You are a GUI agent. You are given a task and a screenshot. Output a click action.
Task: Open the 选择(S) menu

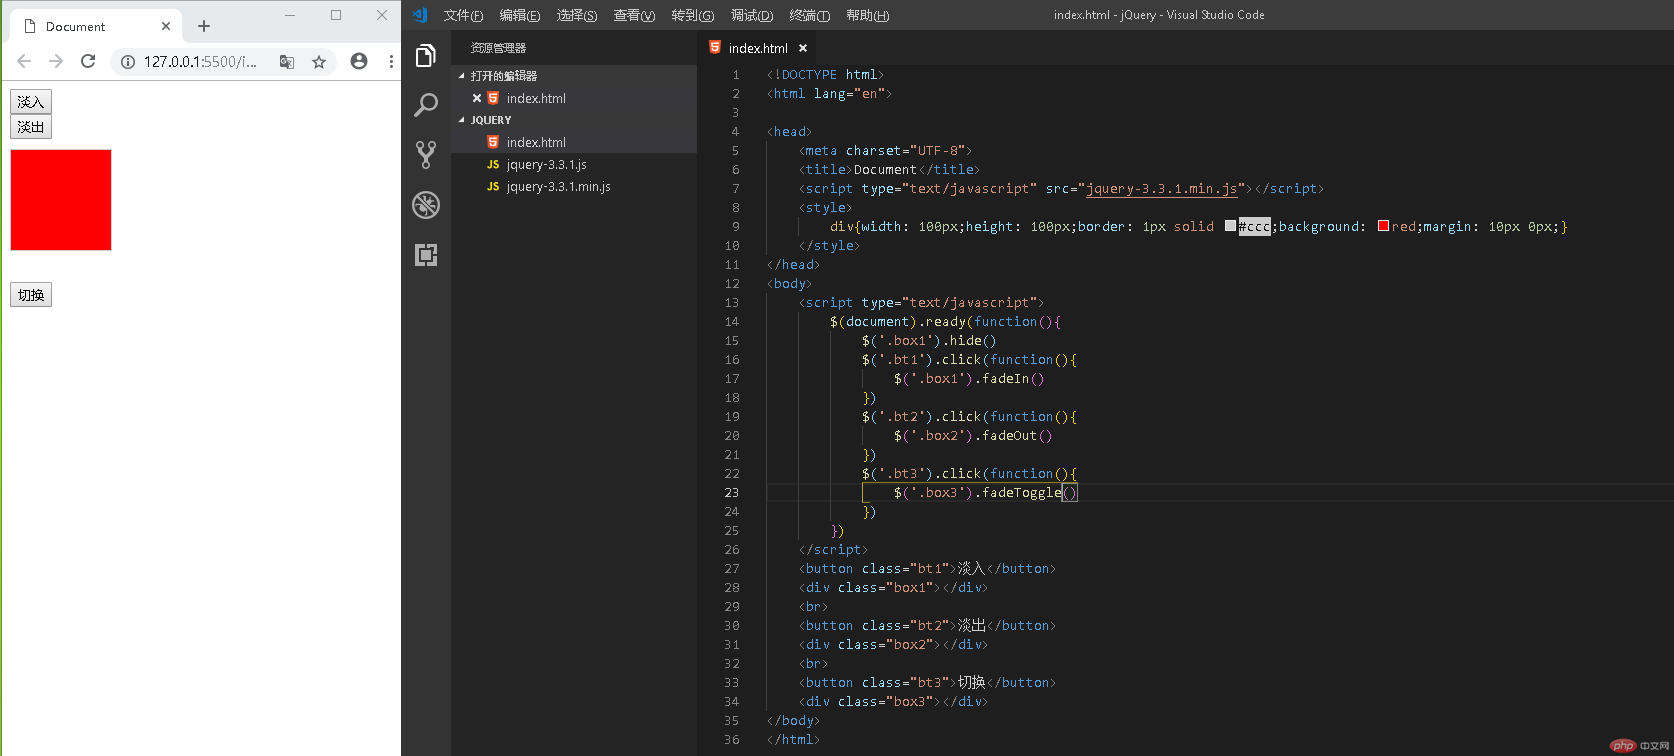click(x=577, y=15)
